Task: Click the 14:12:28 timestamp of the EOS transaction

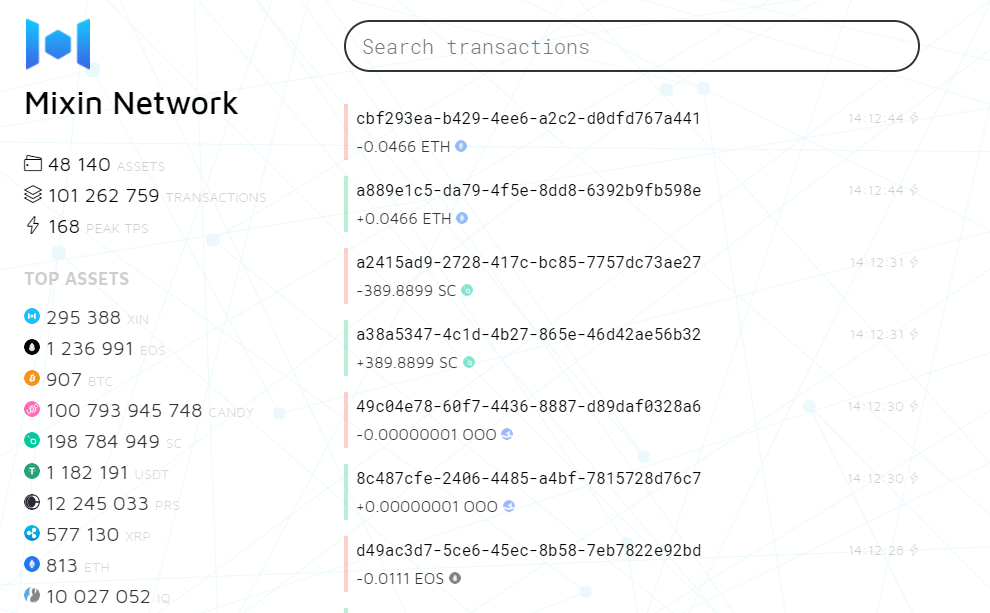Action: [875, 551]
